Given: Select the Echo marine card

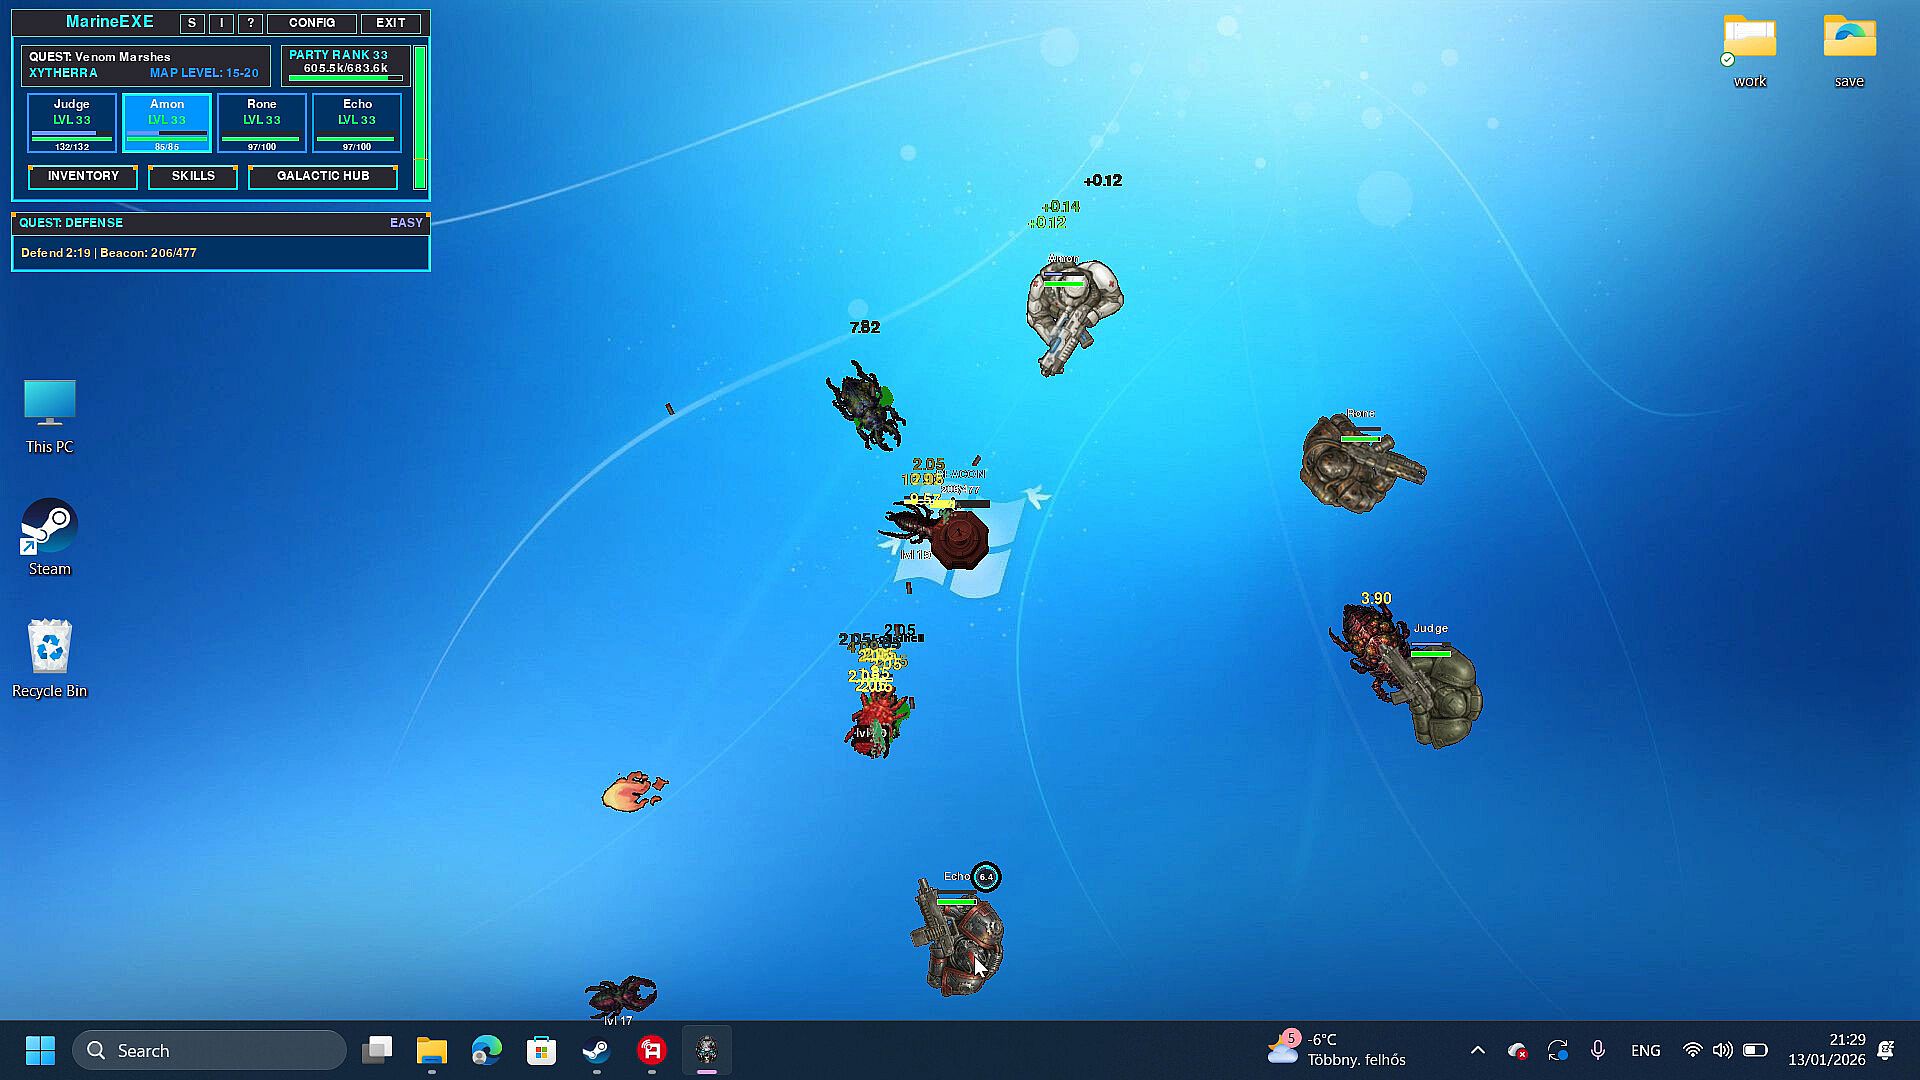Looking at the screenshot, I should click(357, 123).
